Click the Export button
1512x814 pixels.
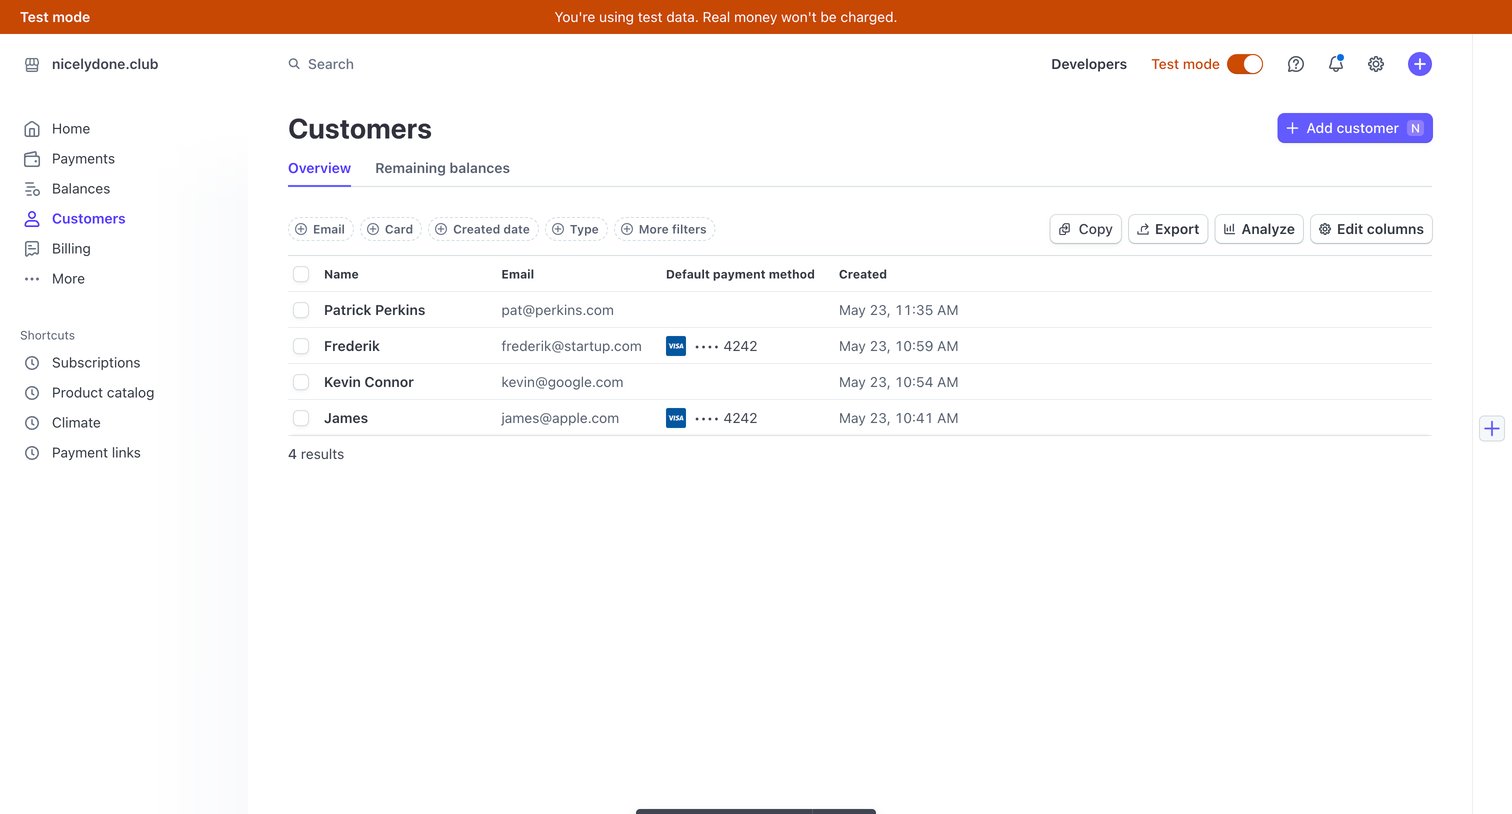1168,229
